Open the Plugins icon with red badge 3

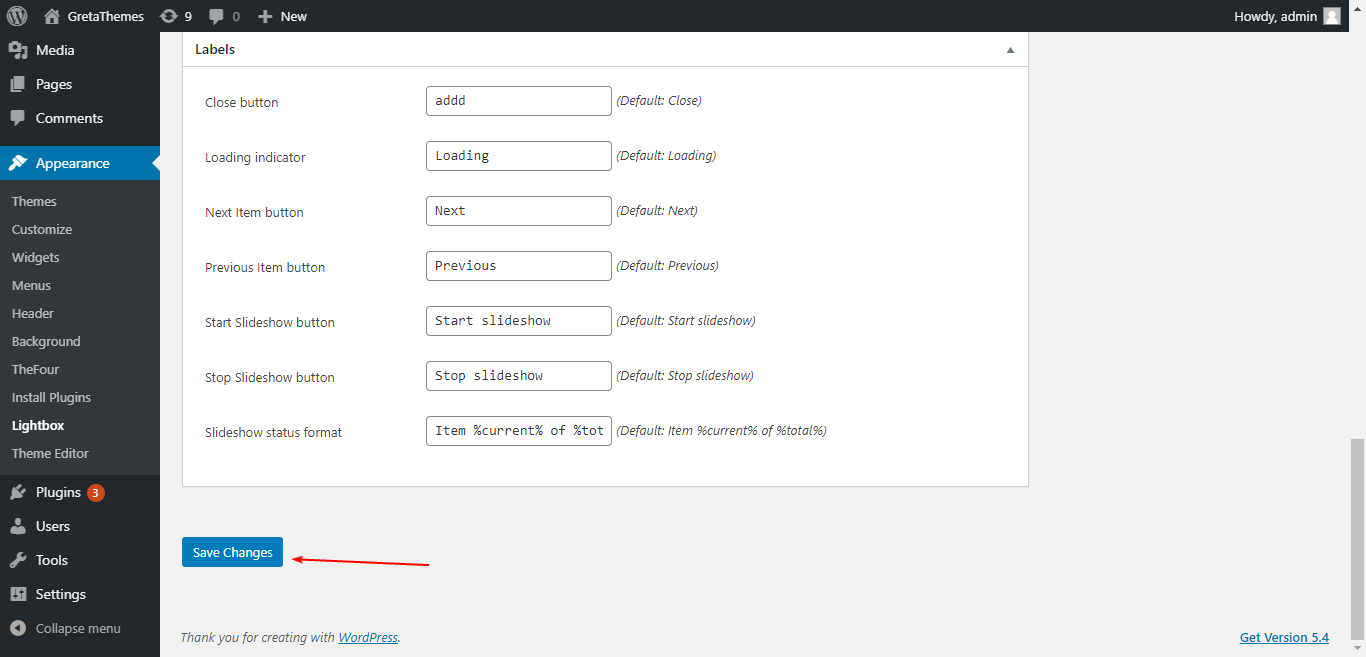(18, 491)
